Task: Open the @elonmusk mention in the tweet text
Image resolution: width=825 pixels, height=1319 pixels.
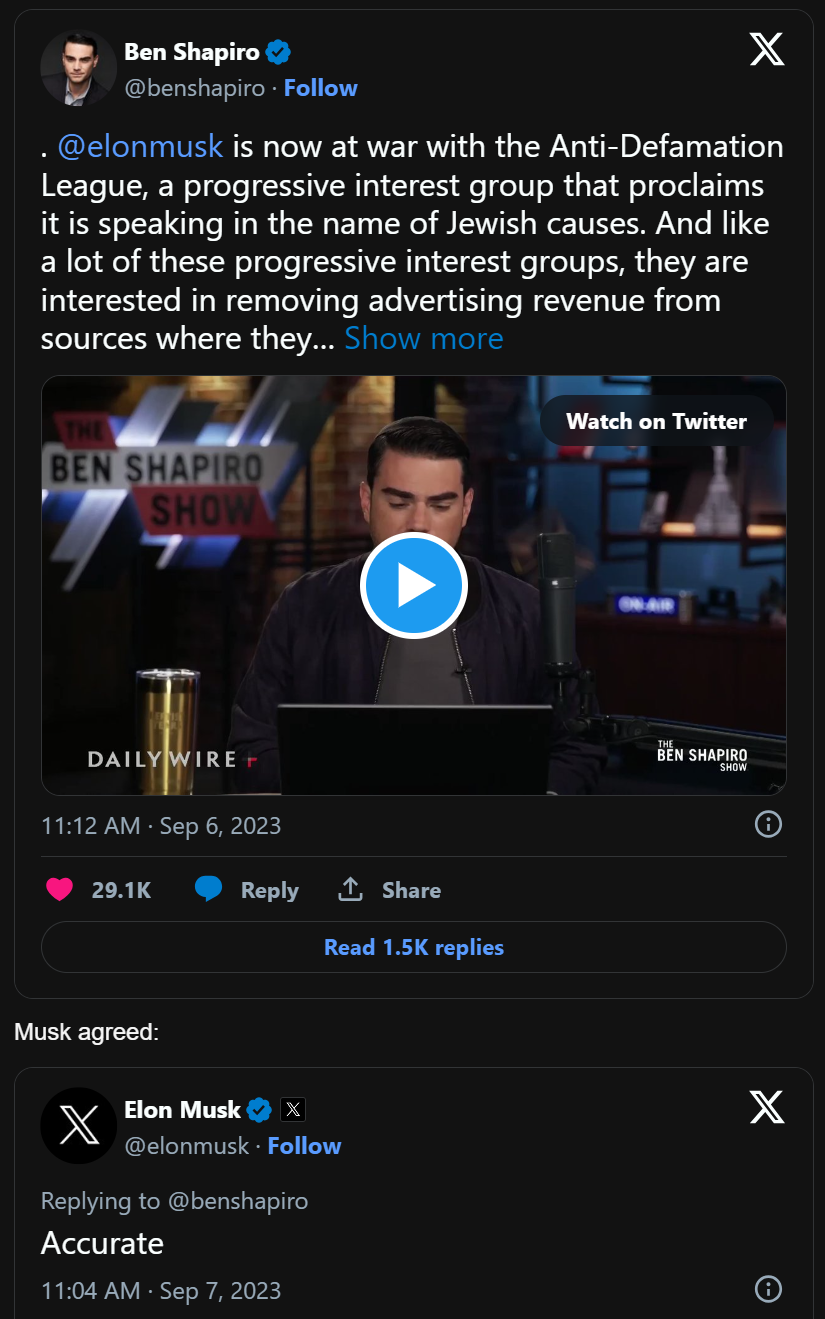Action: (x=140, y=147)
